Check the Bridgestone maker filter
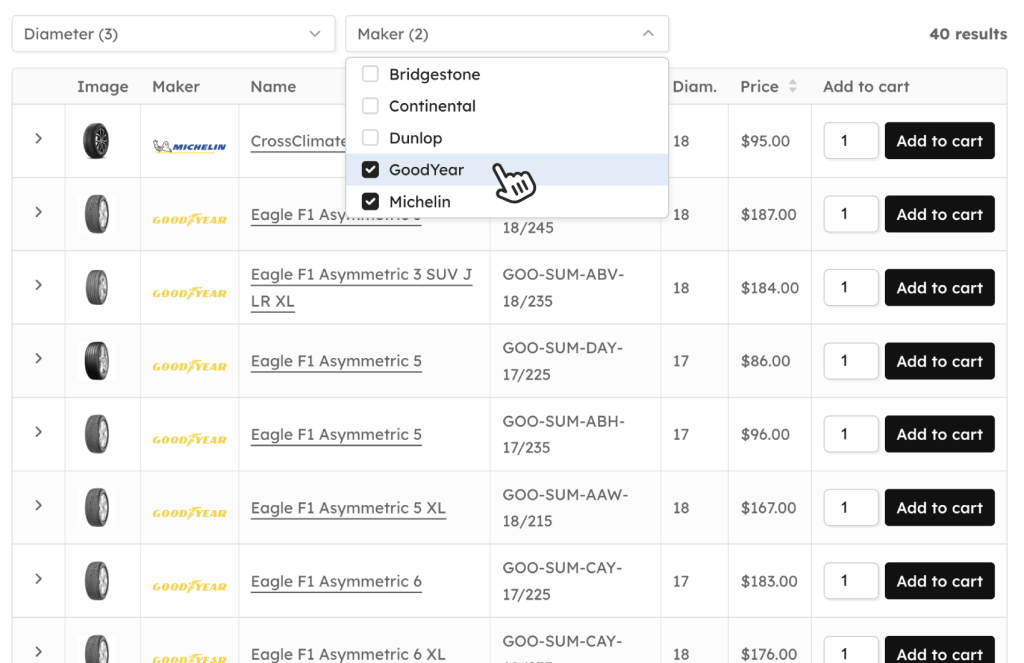Screen dimensions: 1024x663 (x=370, y=73)
